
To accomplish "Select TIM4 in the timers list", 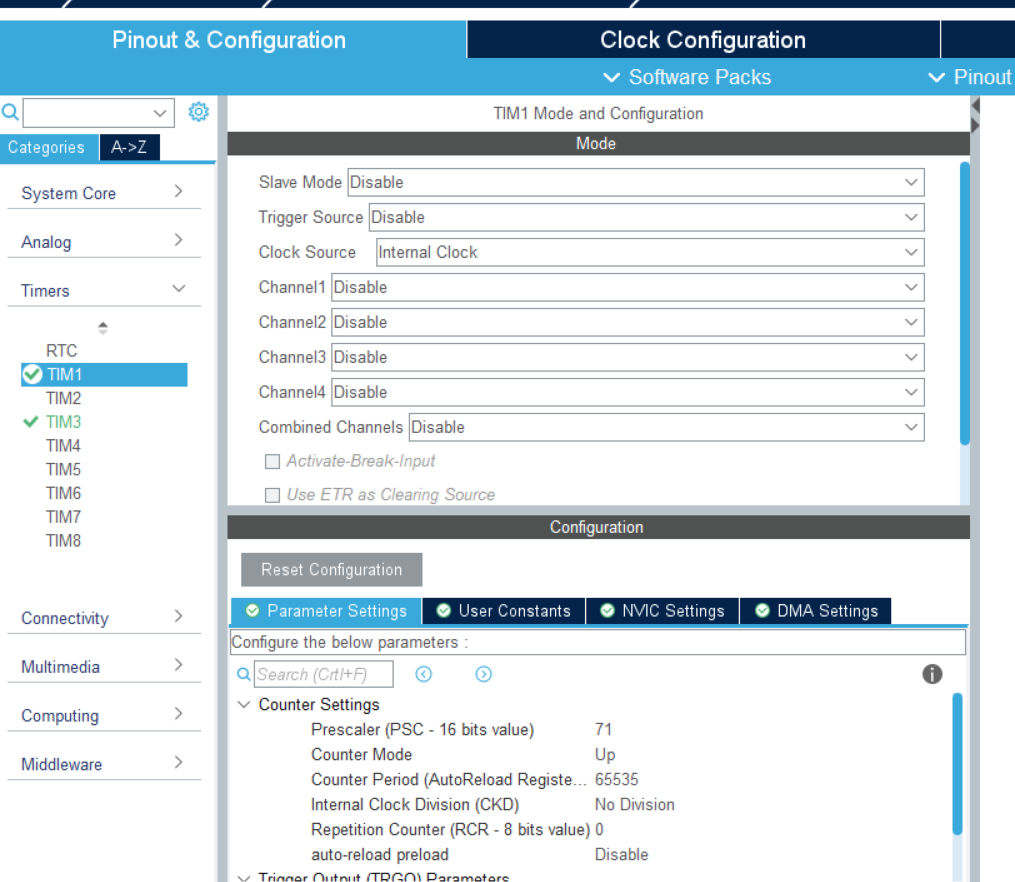I will click(x=63, y=446).
